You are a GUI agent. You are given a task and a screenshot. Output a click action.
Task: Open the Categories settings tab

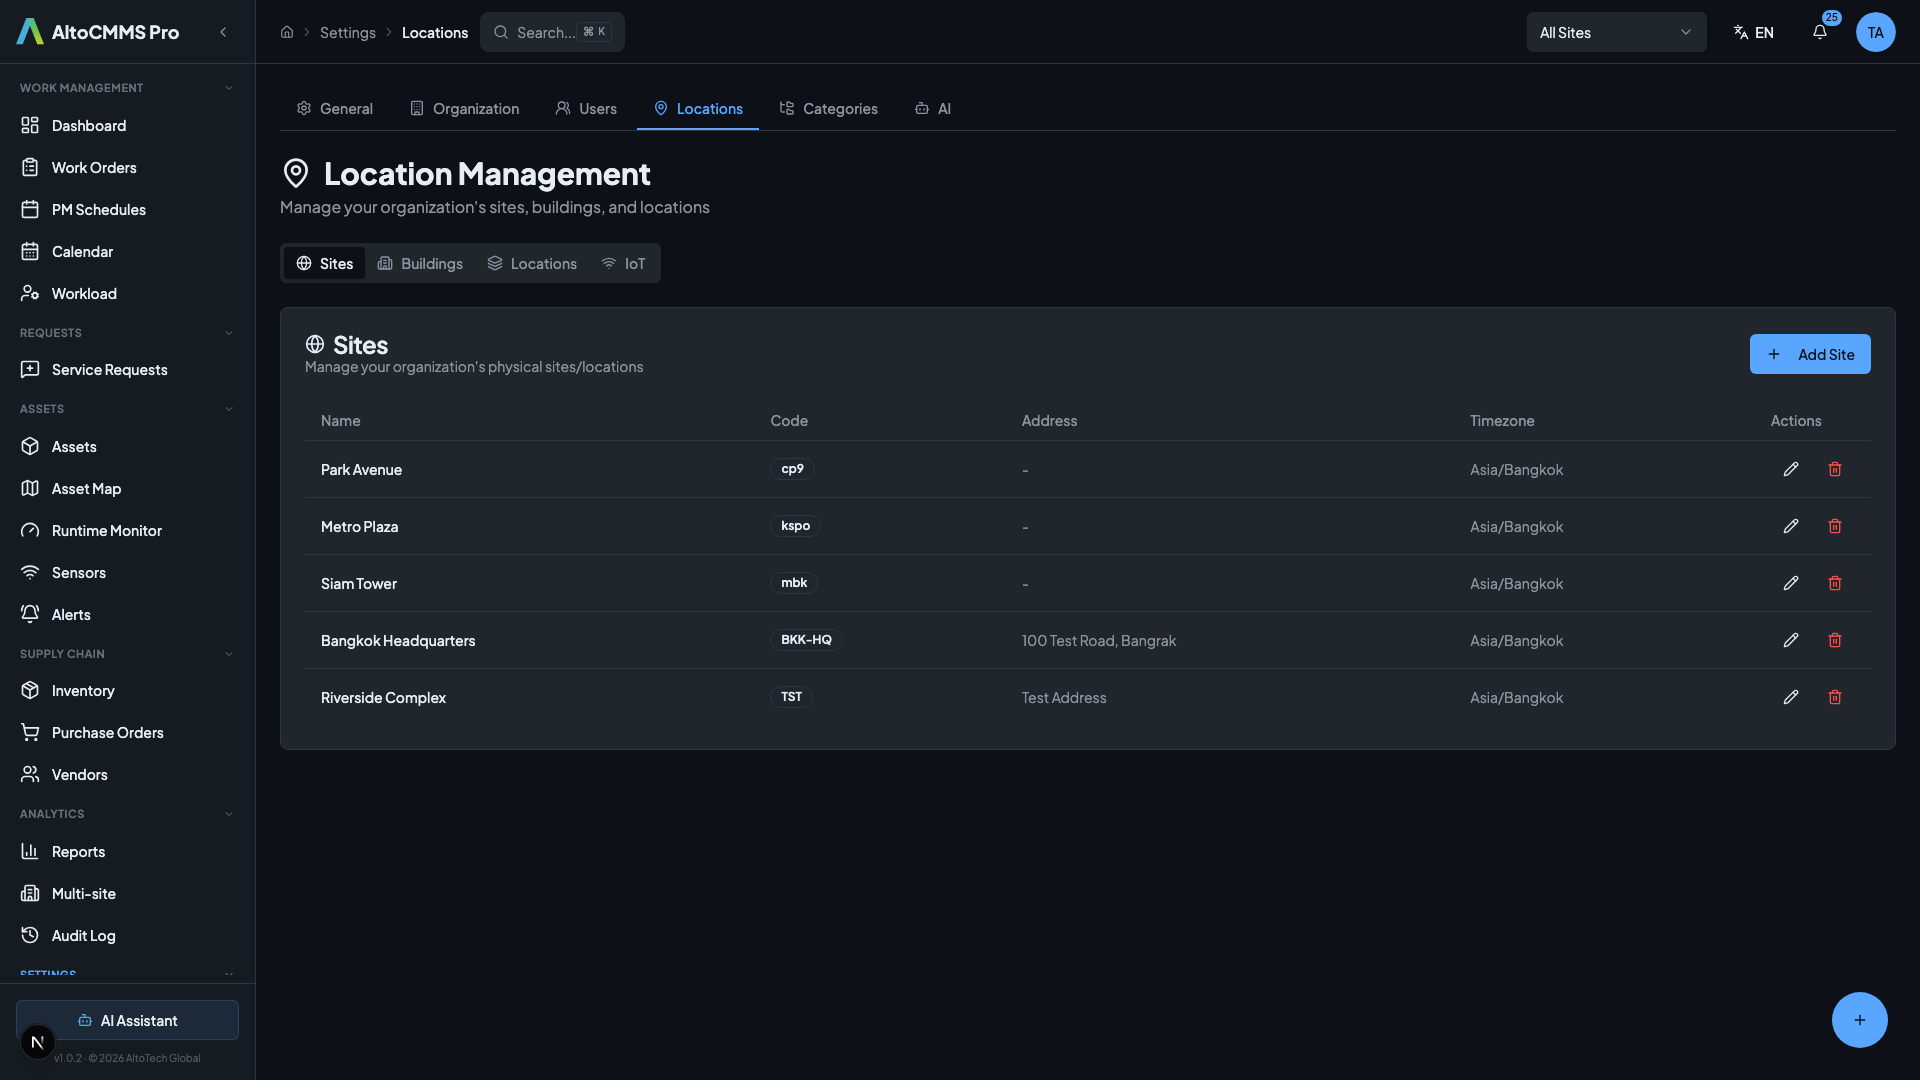[828, 108]
